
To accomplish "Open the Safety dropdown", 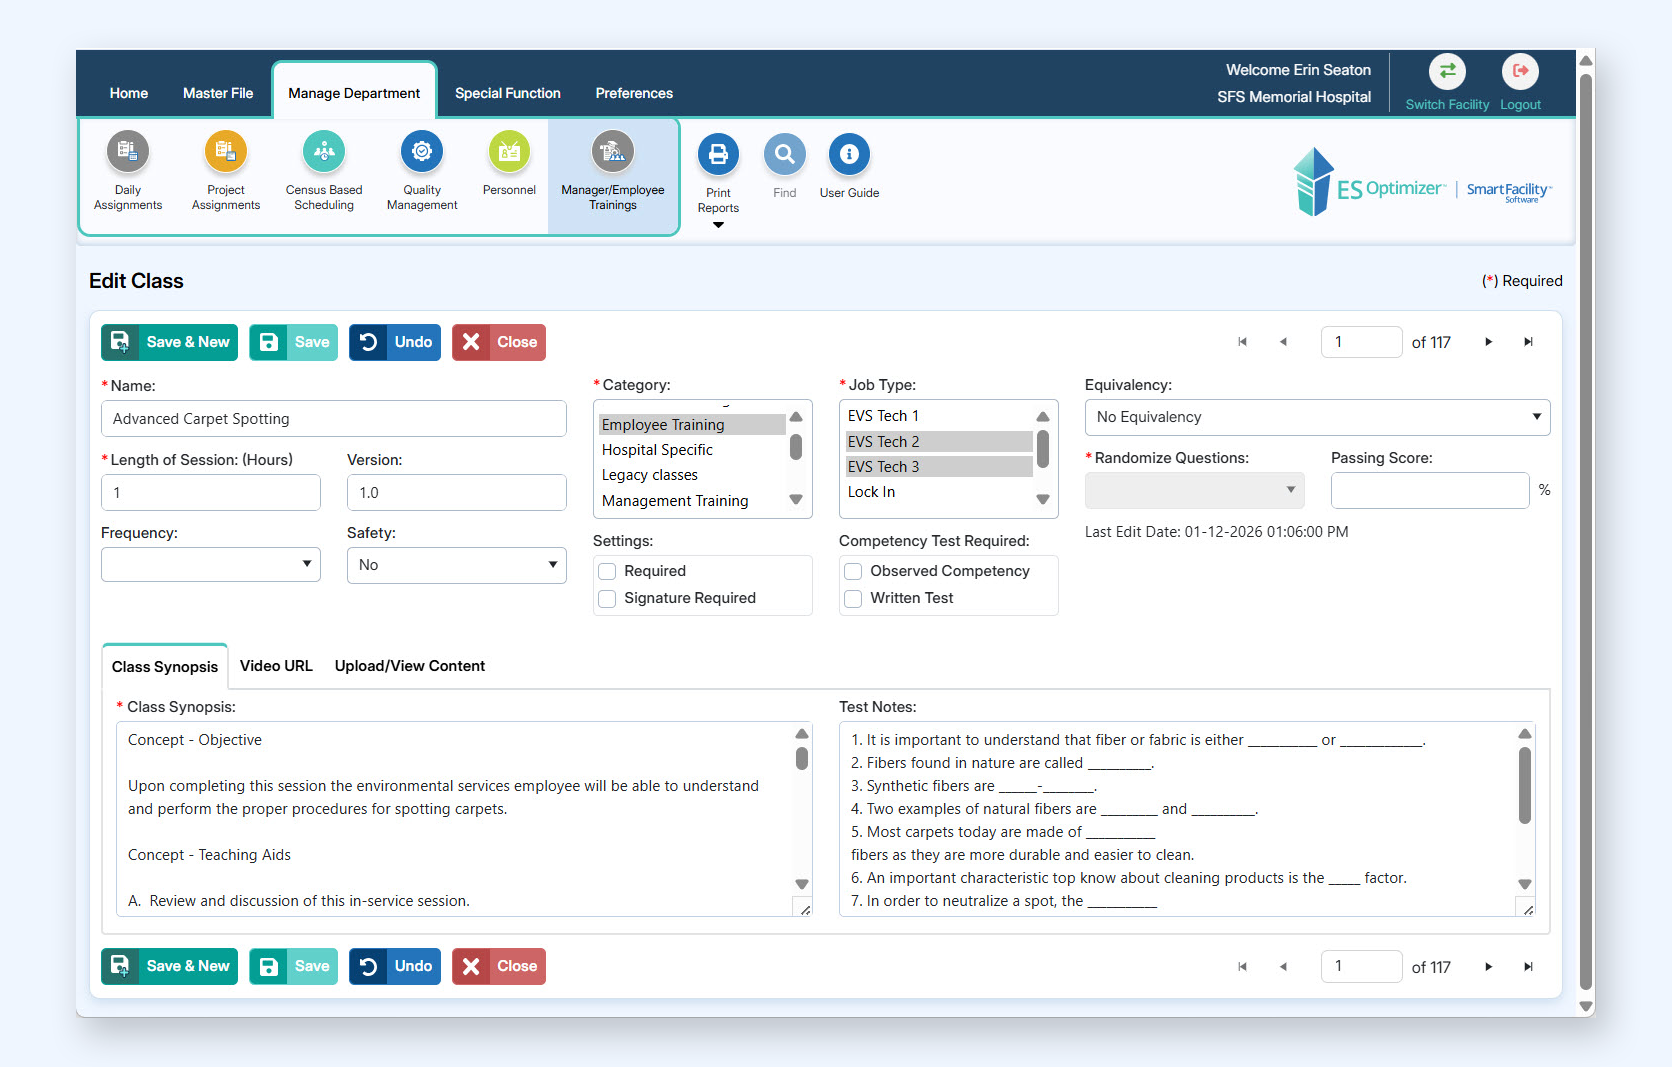I will point(456,565).
